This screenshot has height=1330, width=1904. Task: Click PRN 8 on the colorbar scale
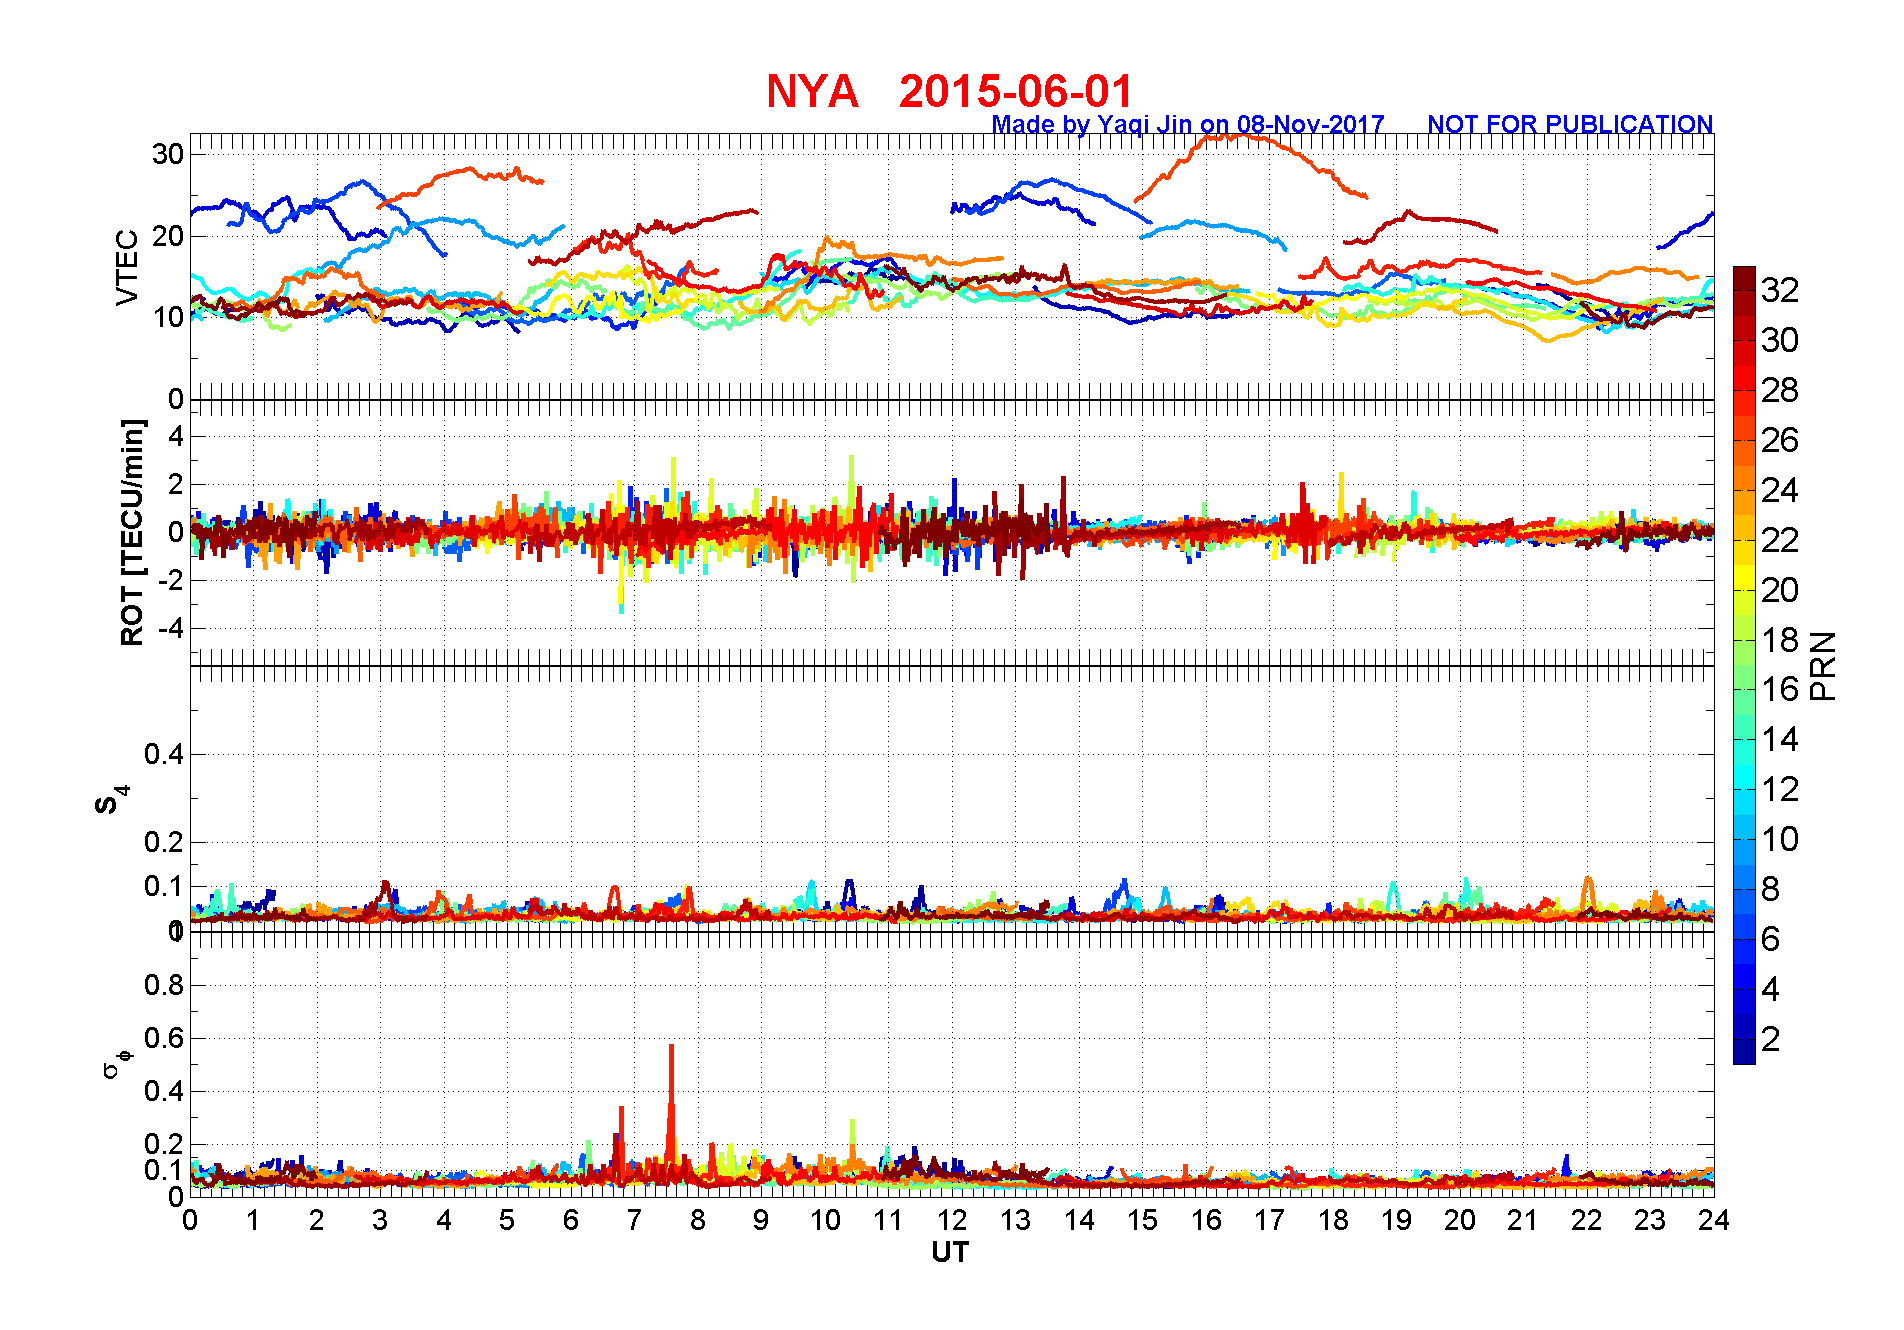pyautogui.click(x=1771, y=889)
